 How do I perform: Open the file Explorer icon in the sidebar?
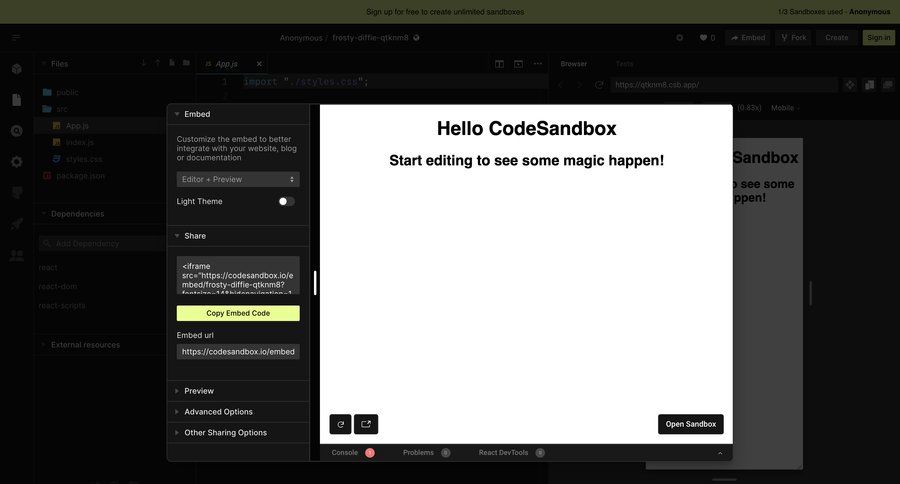17,100
